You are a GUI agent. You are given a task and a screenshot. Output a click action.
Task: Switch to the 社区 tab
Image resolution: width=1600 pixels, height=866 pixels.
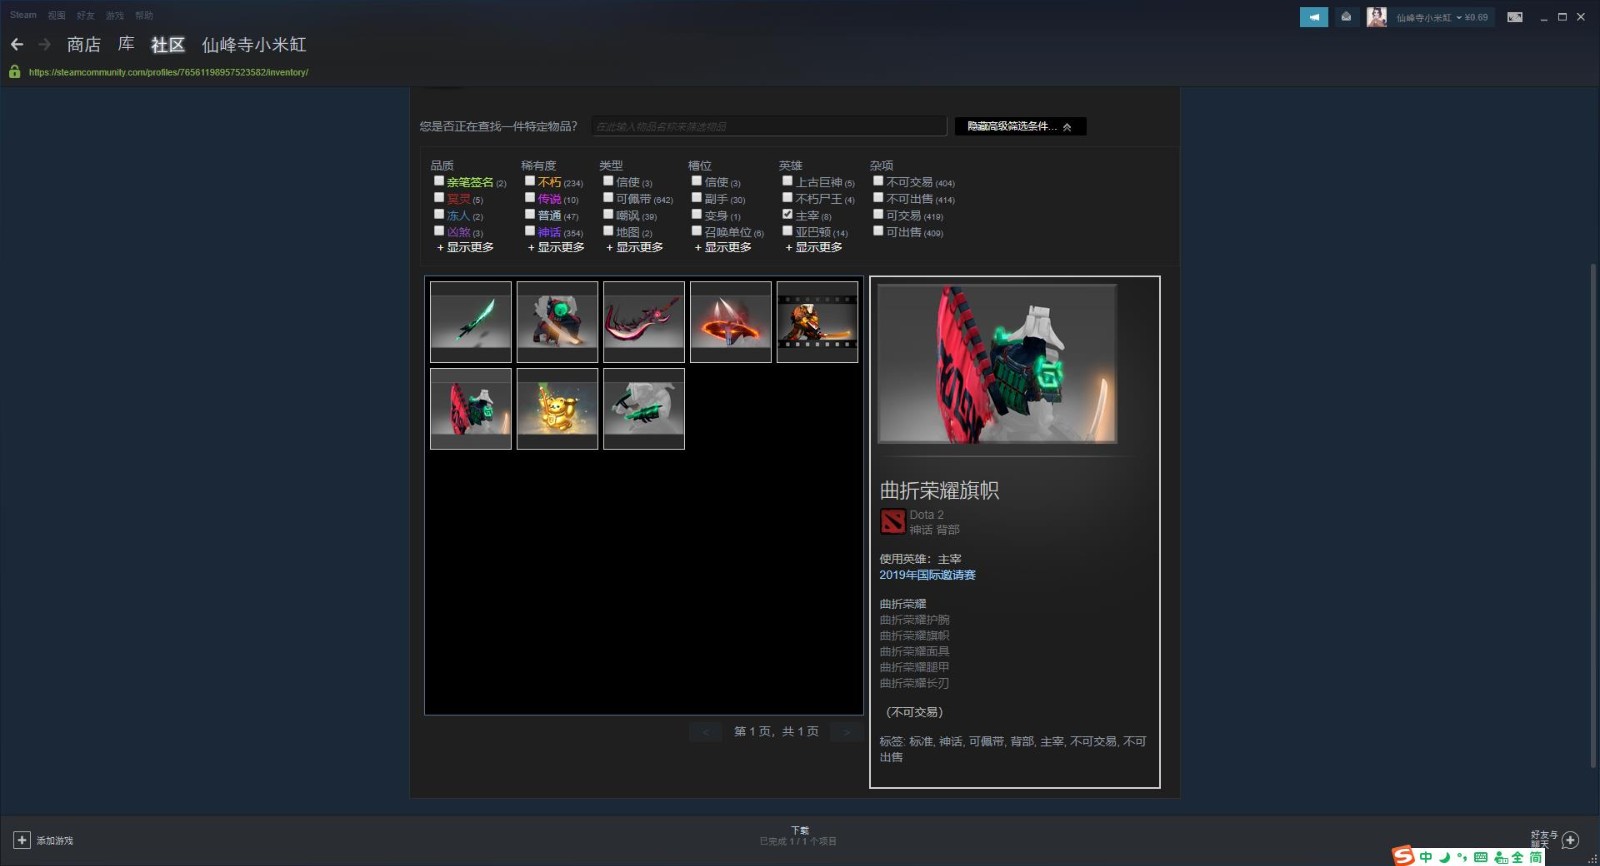[168, 44]
